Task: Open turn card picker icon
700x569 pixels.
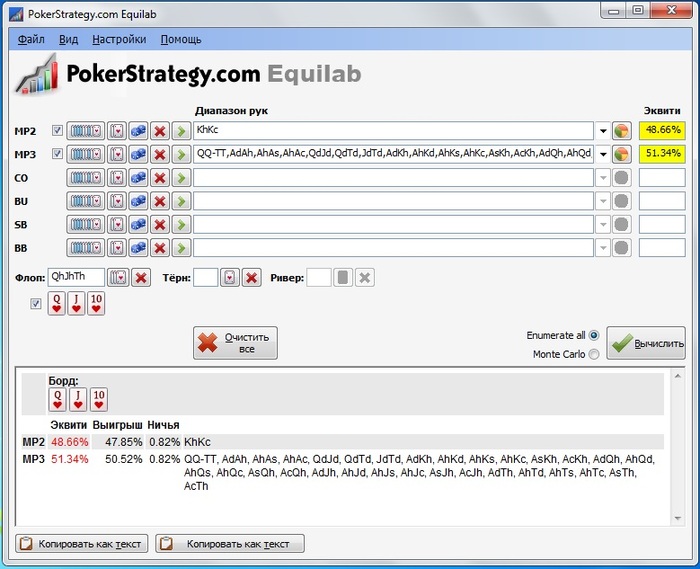Action: click(229, 278)
